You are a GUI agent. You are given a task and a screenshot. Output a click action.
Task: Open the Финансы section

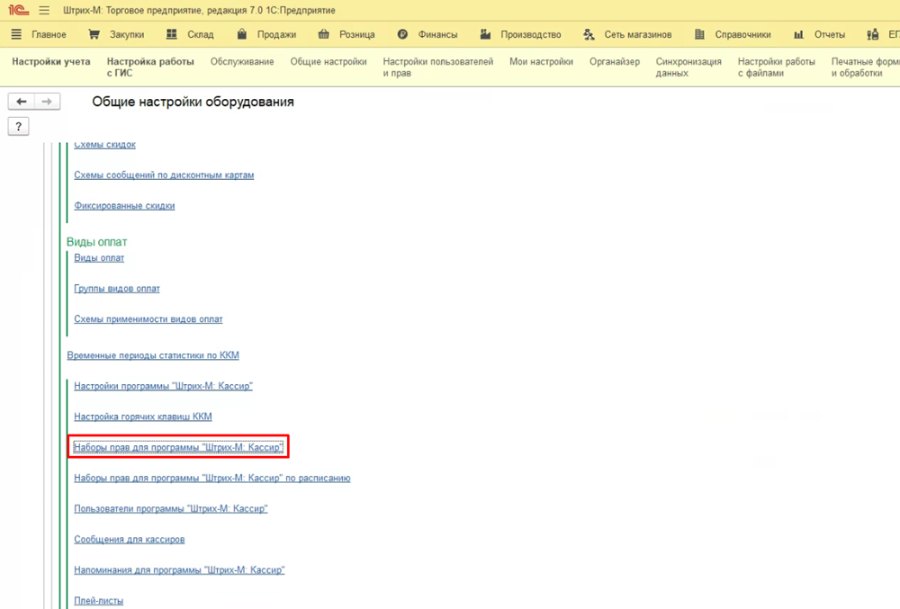pos(438,34)
